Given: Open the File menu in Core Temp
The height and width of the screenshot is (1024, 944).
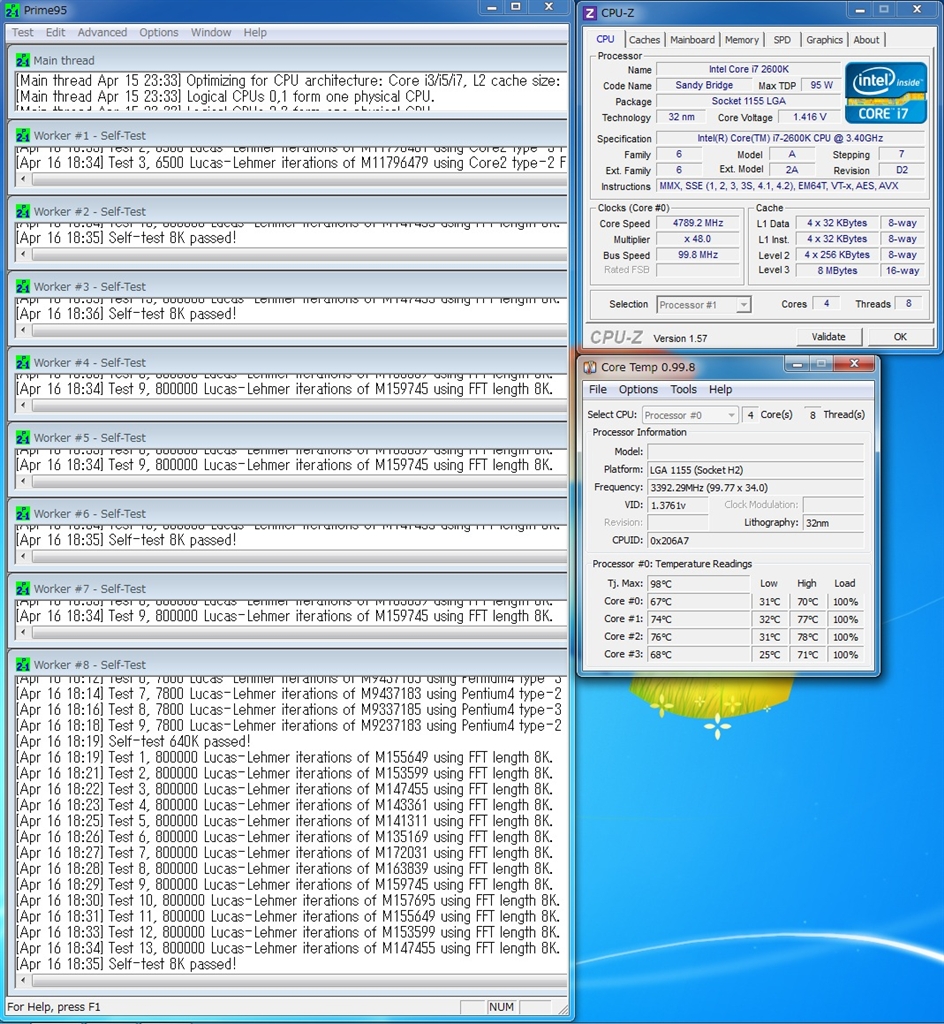Looking at the screenshot, I should point(598,390).
